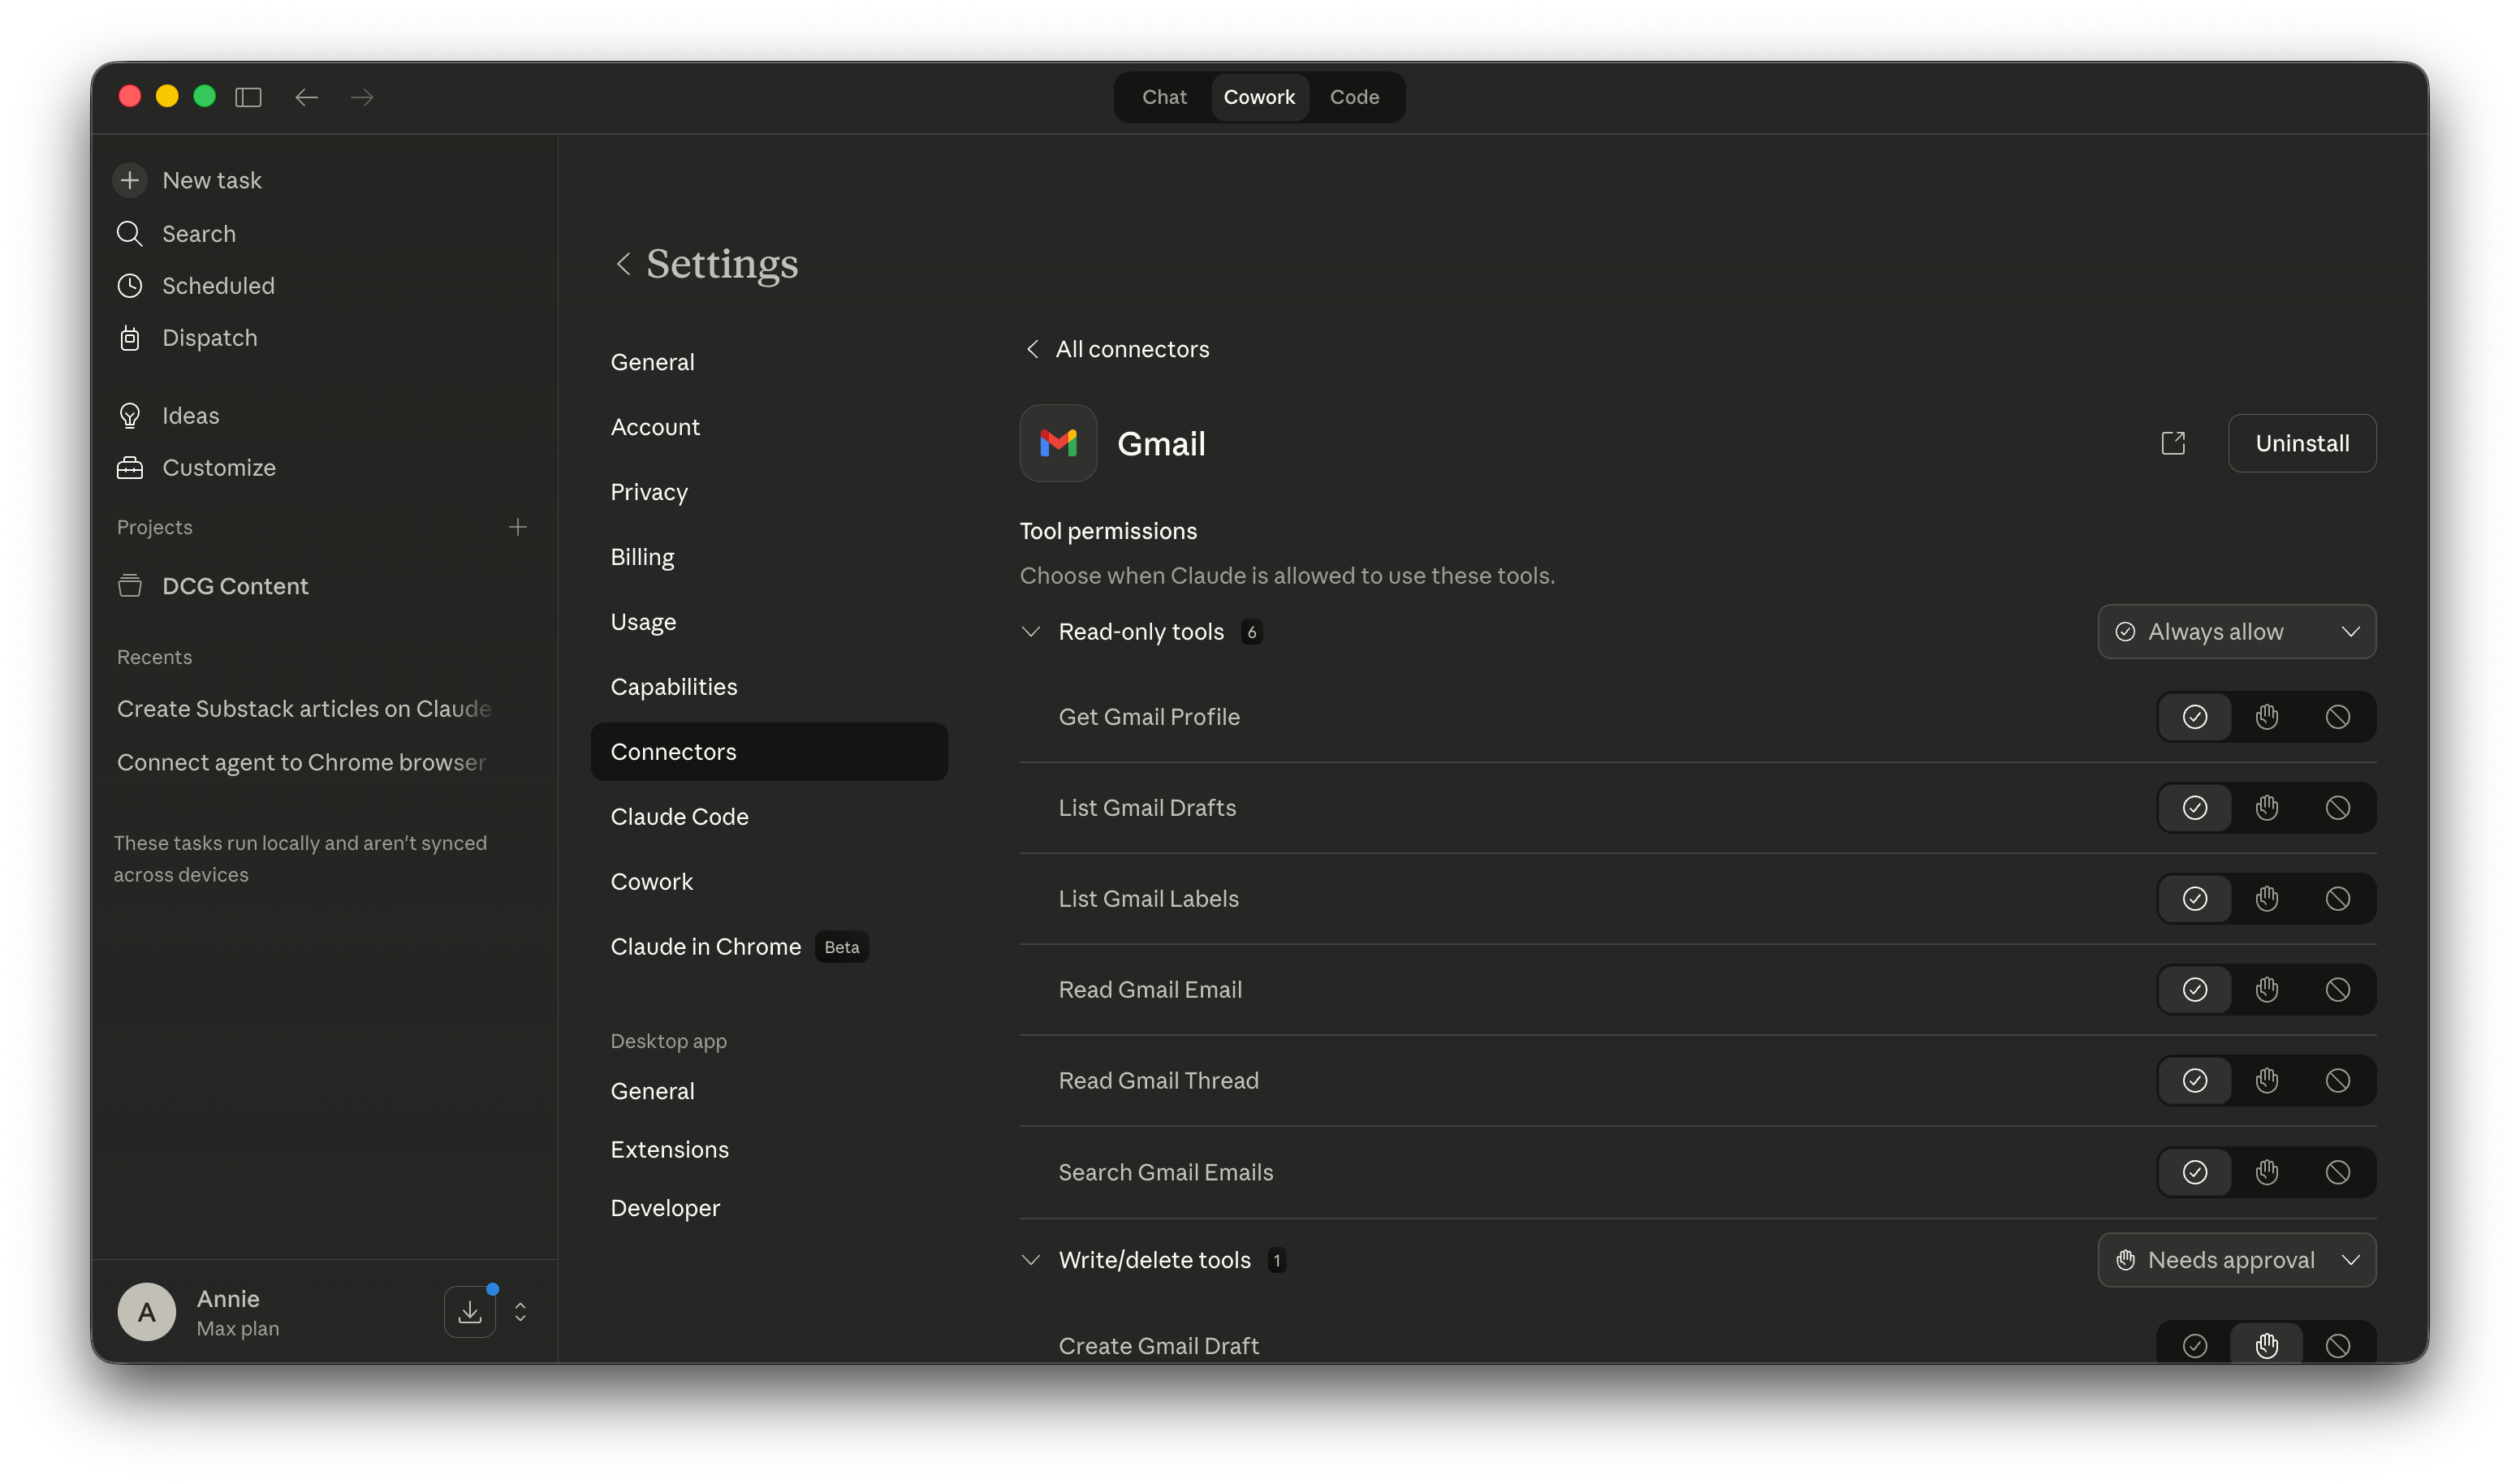This screenshot has height=1484, width=2520.
Task: Click the Gmail logo icon
Action: point(1058,443)
